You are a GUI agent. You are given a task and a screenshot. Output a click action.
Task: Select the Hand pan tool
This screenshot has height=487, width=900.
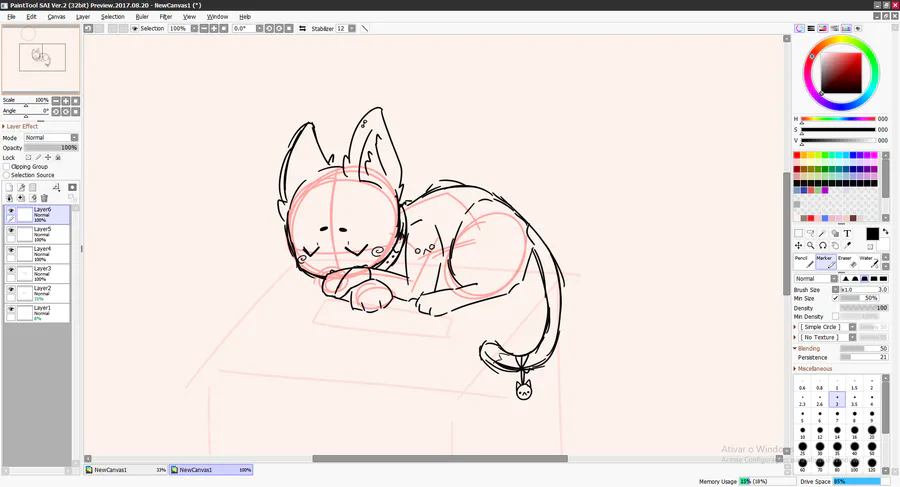[835, 245]
